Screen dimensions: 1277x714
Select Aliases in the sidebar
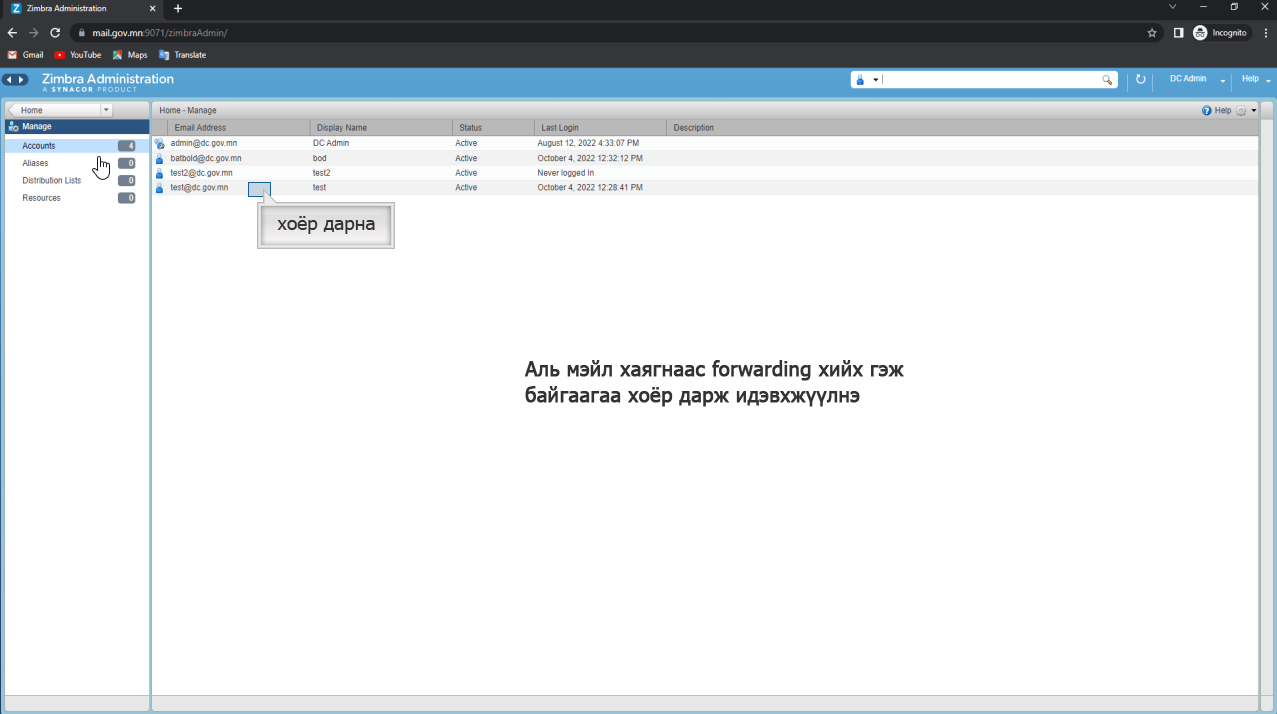pos(35,163)
